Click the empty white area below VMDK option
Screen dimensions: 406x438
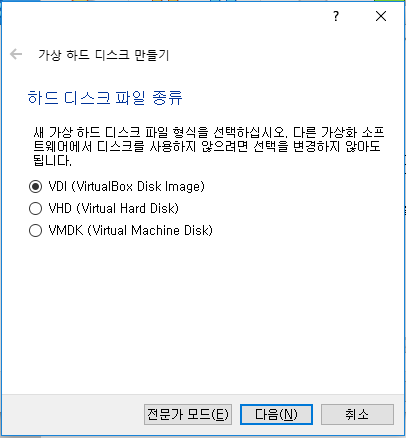[x=203, y=313]
